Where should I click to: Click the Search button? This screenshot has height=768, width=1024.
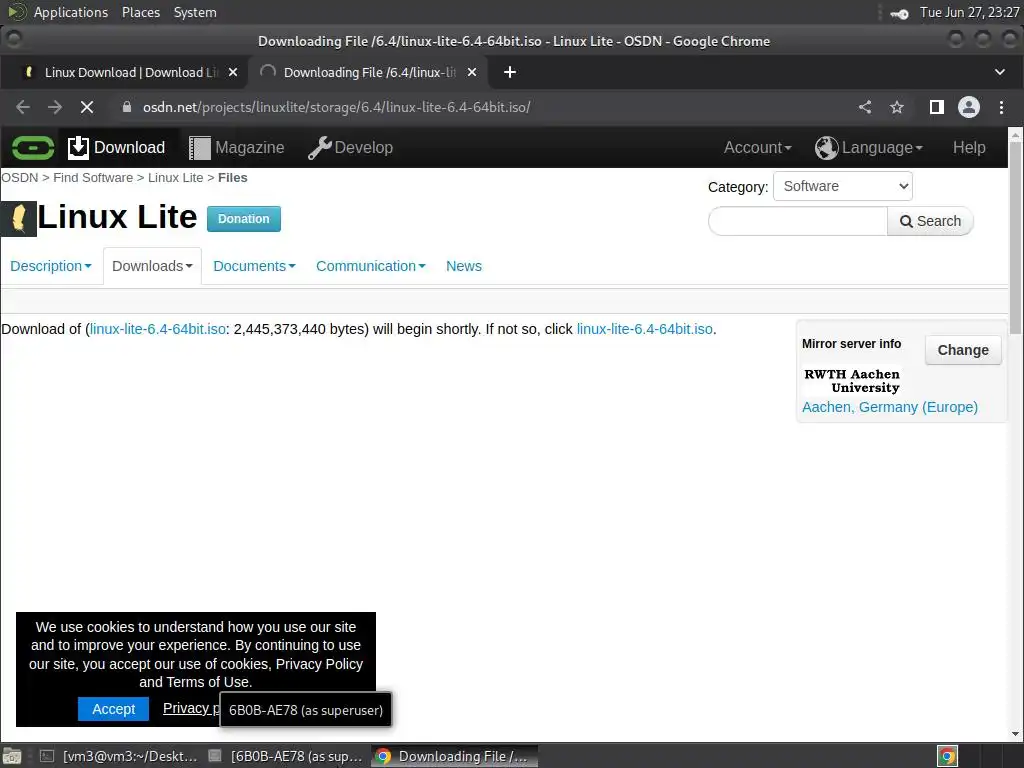[x=930, y=221]
